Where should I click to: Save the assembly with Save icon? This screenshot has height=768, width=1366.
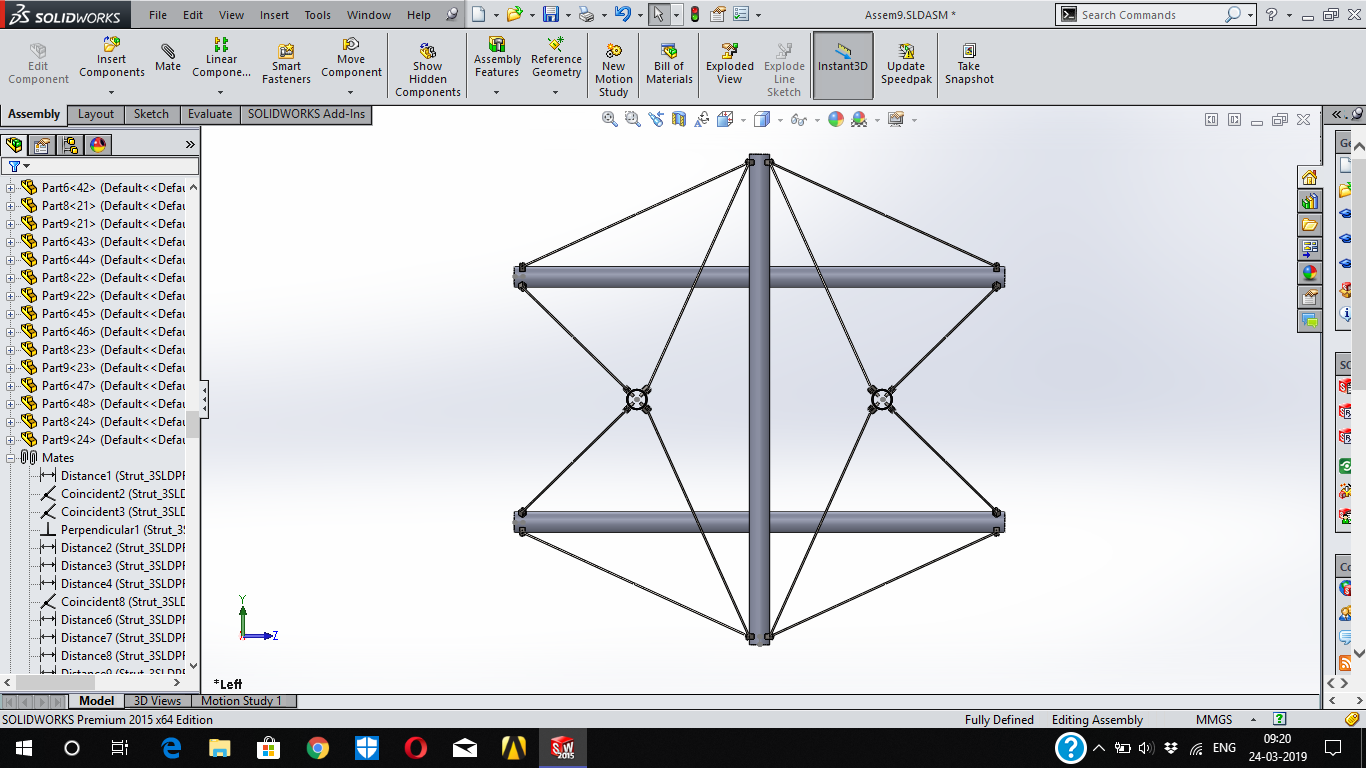coord(550,14)
